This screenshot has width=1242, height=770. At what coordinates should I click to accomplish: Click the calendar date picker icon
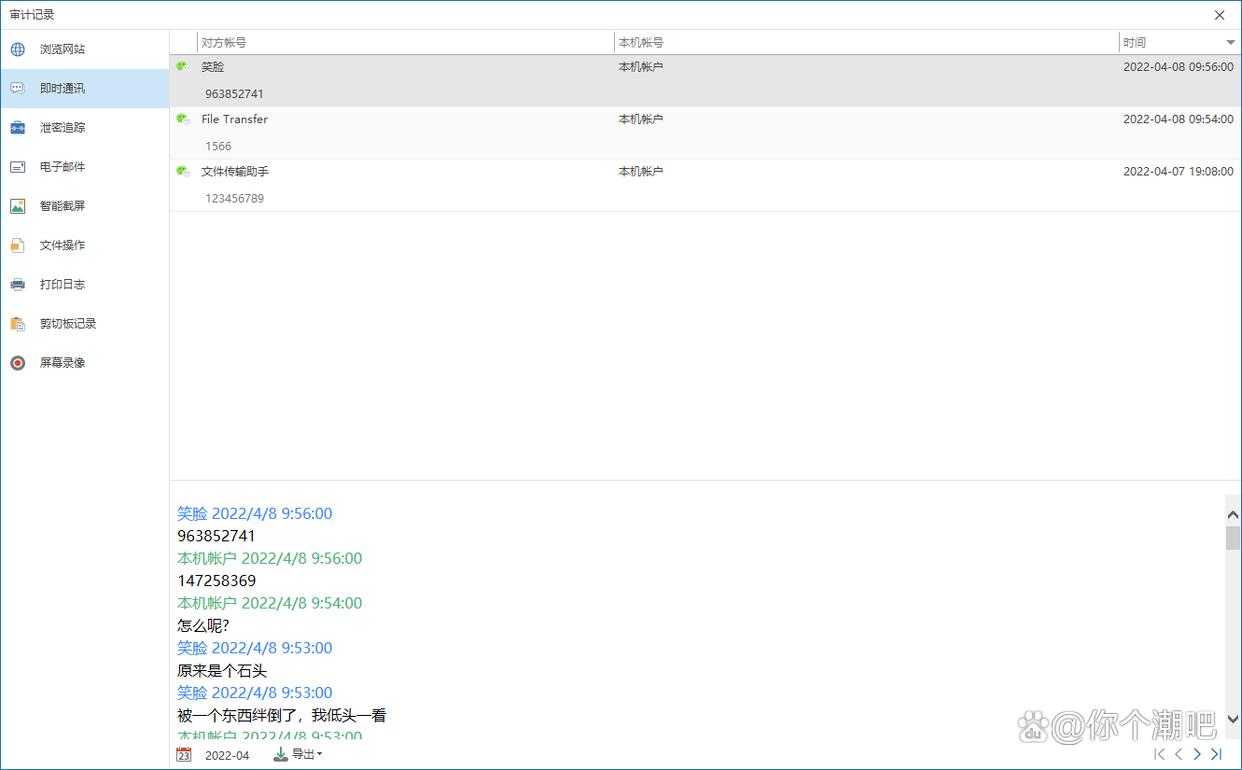[184, 755]
